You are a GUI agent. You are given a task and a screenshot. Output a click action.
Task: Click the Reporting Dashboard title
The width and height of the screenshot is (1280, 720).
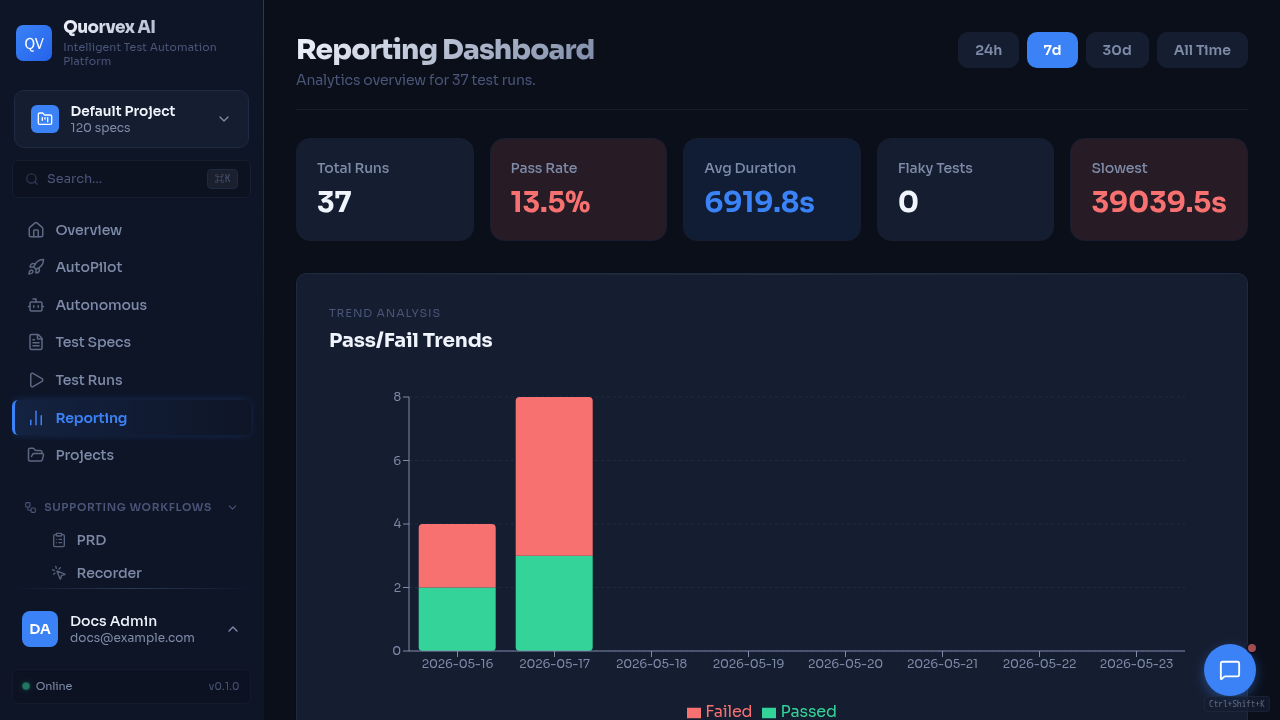pyautogui.click(x=445, y=49)
